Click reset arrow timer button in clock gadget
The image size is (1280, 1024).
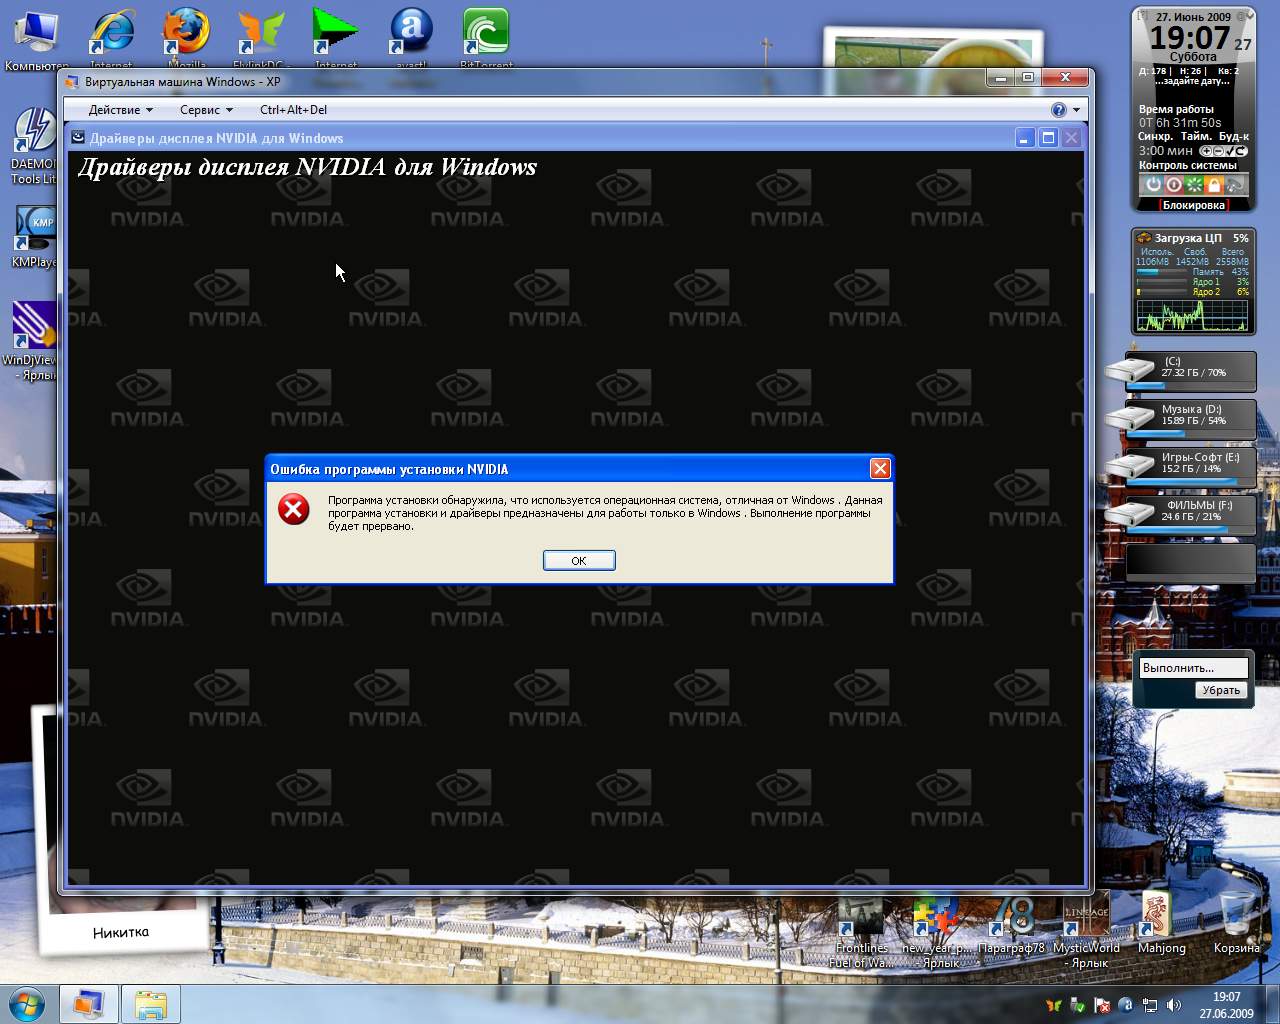pos(1241,151)
